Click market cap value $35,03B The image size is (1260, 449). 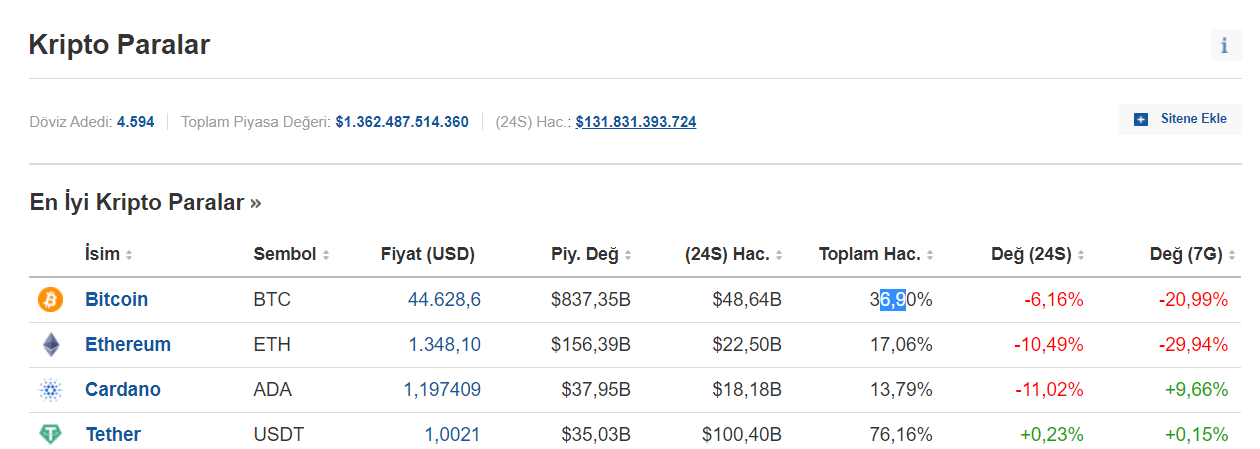point(596,434)
